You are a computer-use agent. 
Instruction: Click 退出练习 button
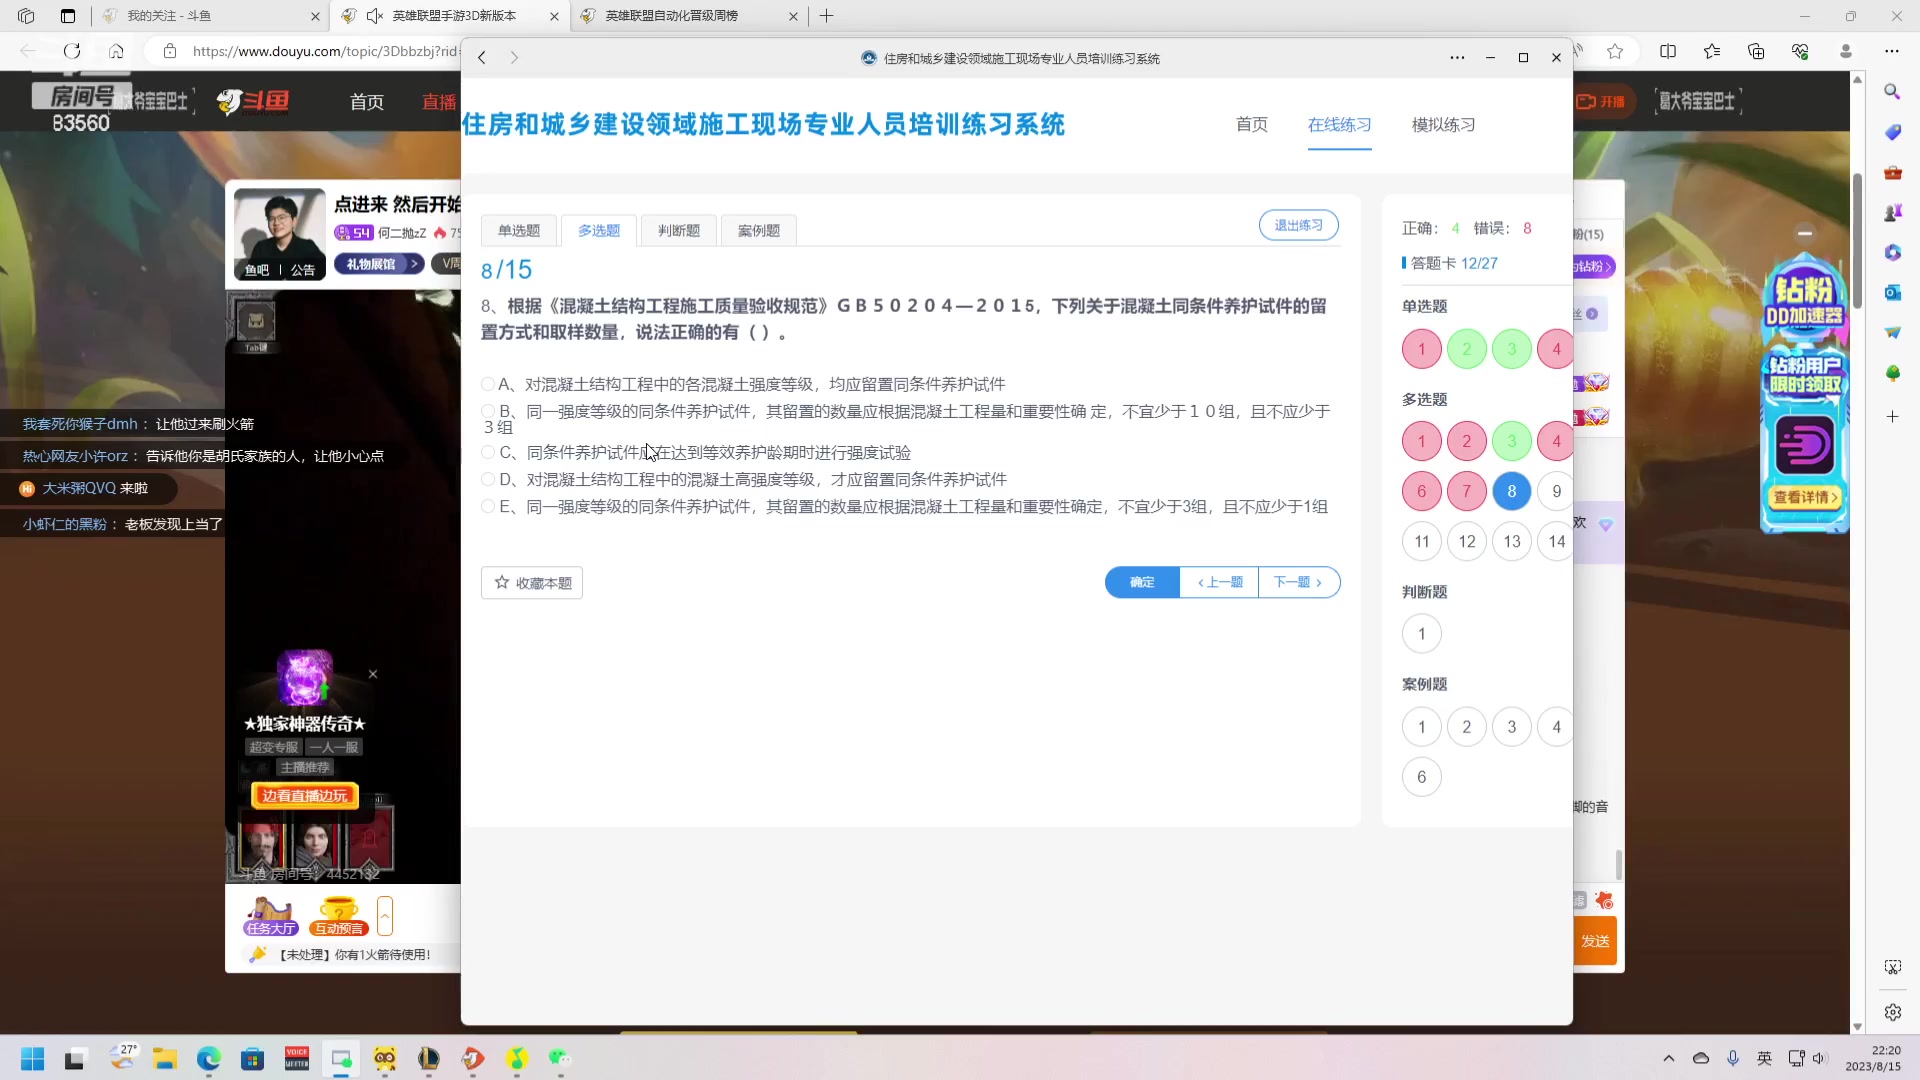coord(1298,225)
